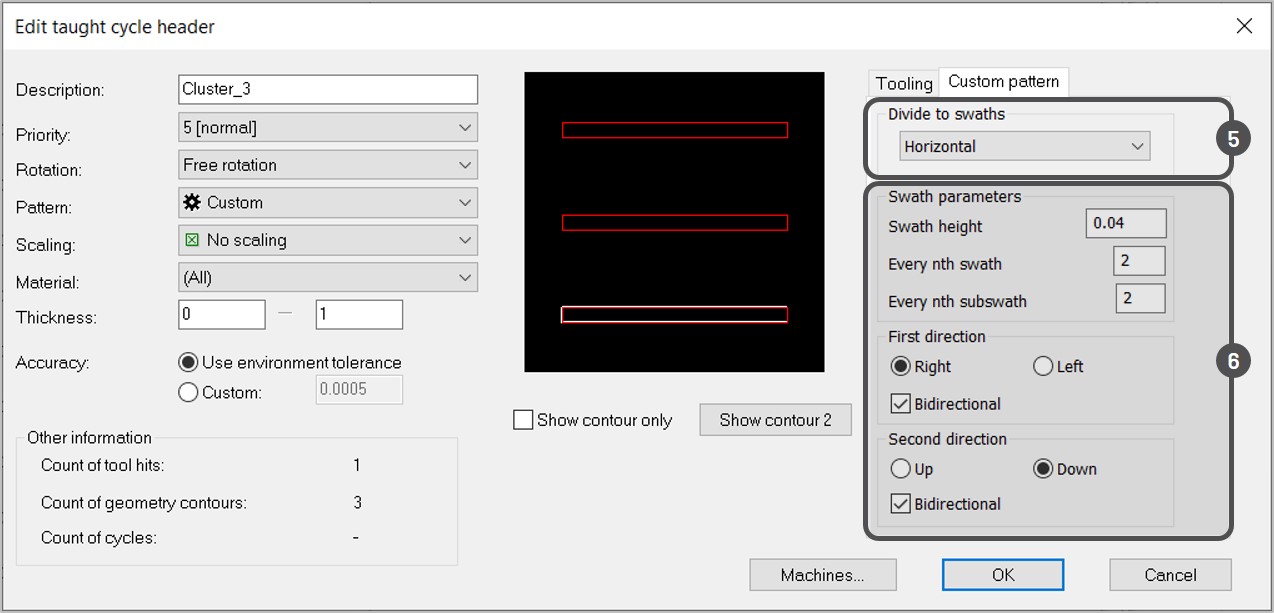This screenshot has width=1274, height=613.
Task: Select Left as the first direction
Action: pos(1043,367)
